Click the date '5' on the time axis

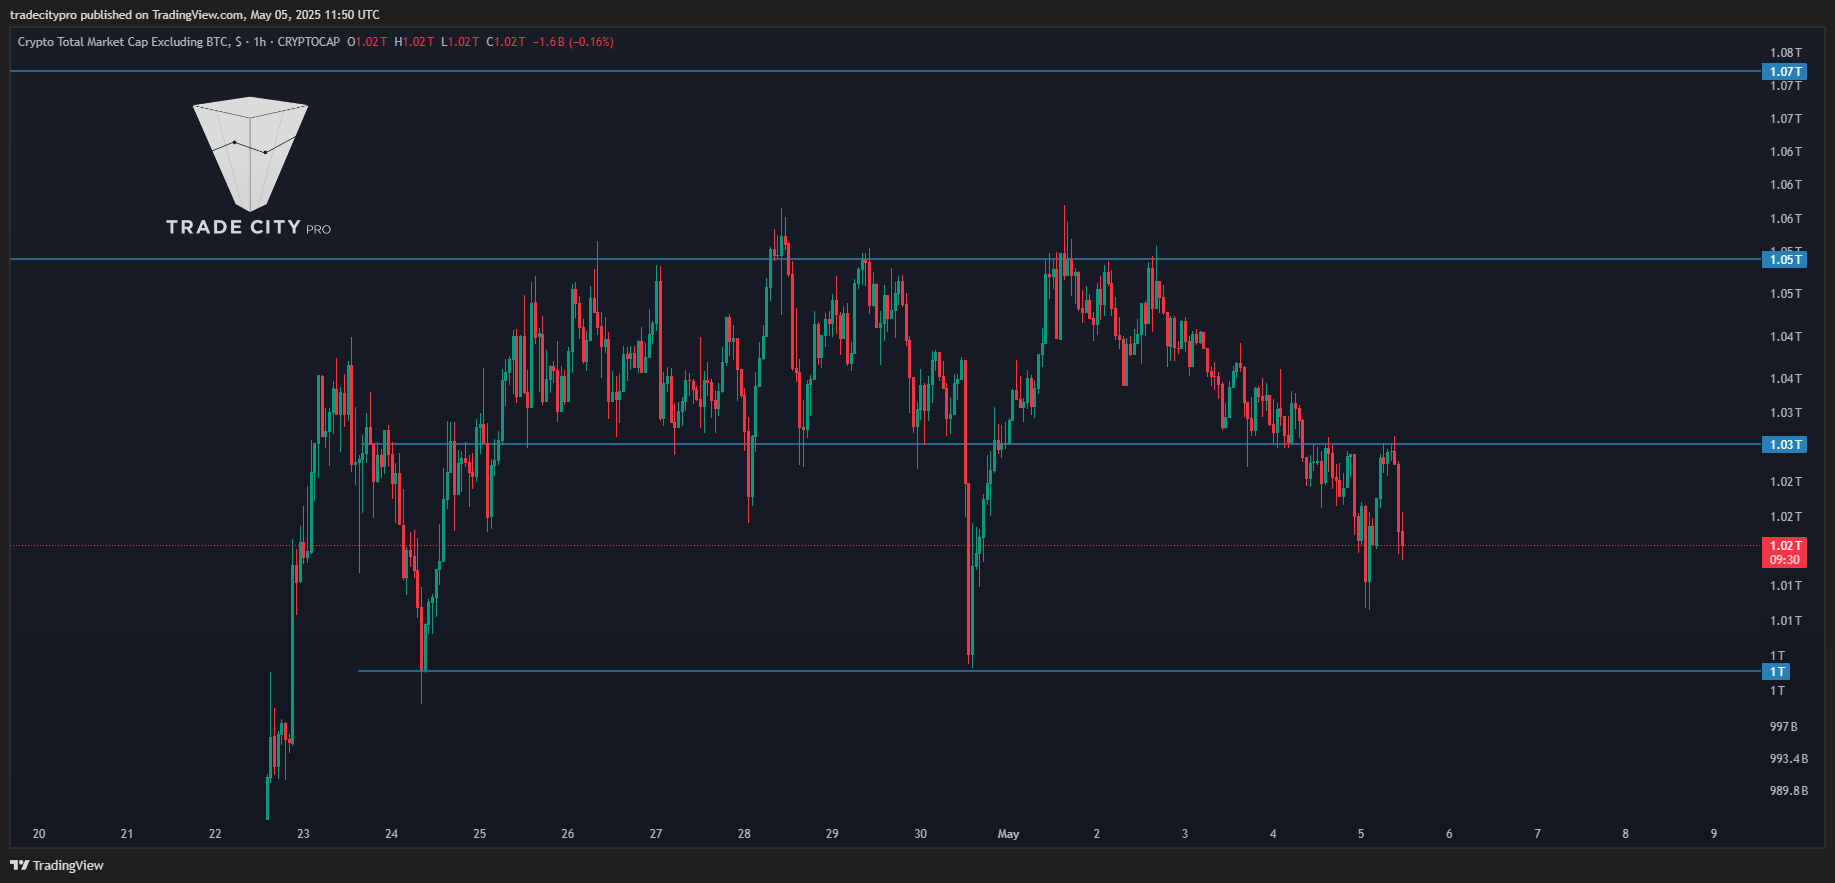[x=1361, y=834]
